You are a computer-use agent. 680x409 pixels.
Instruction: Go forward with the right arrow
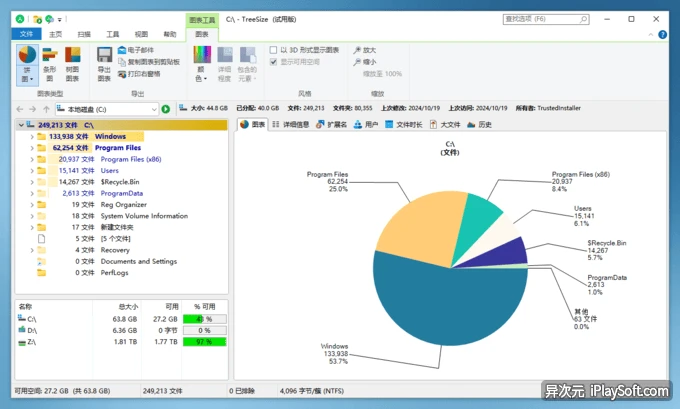pos(33,109)
